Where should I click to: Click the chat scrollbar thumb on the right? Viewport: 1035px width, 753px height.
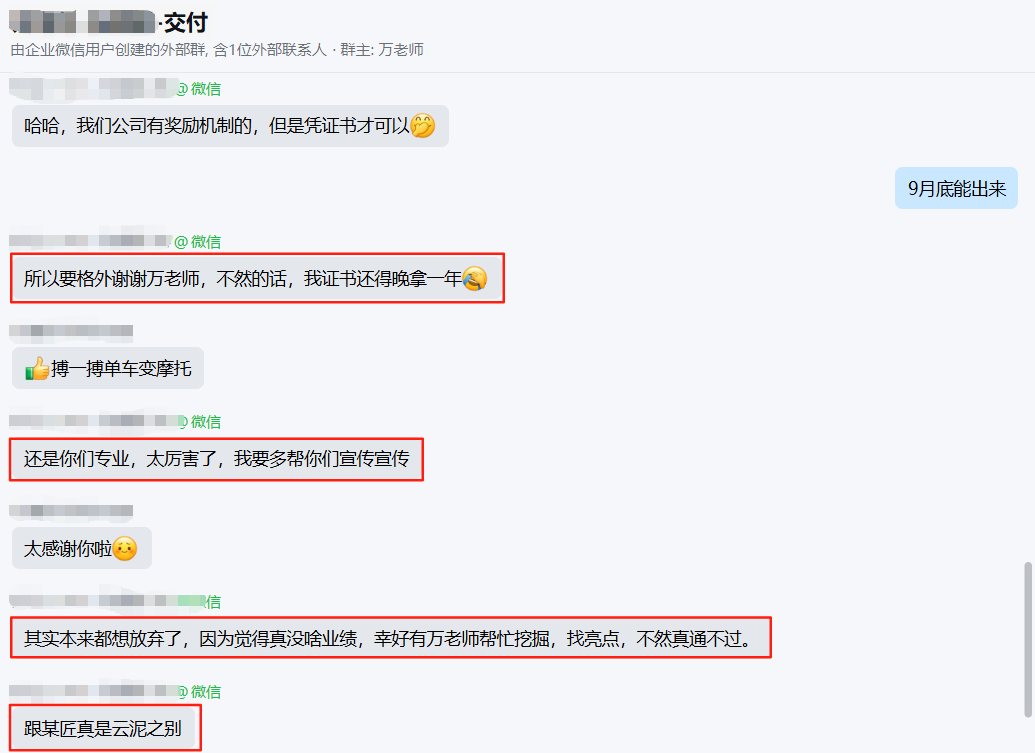click(1027, 639)
